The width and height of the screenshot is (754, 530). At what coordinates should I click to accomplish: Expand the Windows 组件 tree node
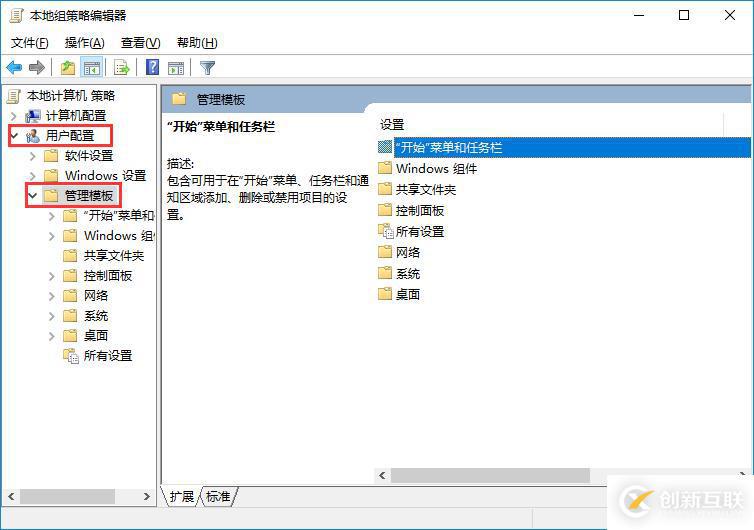pyautogui.click(x=51, y=236)
